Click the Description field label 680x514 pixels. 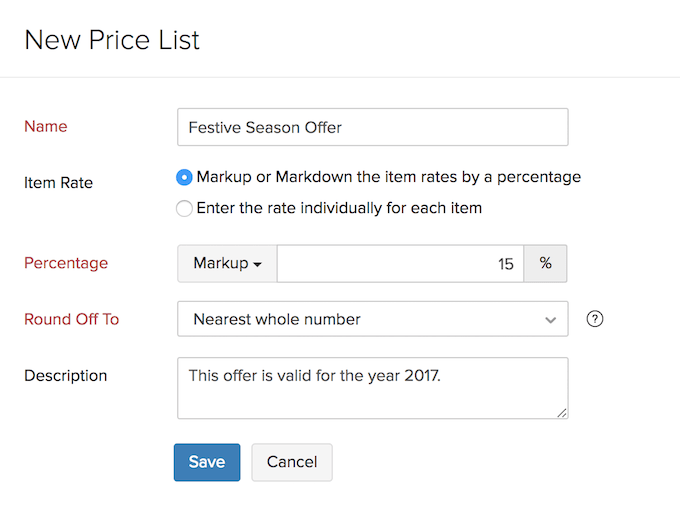pyautogui.click(x=65, y=376)
